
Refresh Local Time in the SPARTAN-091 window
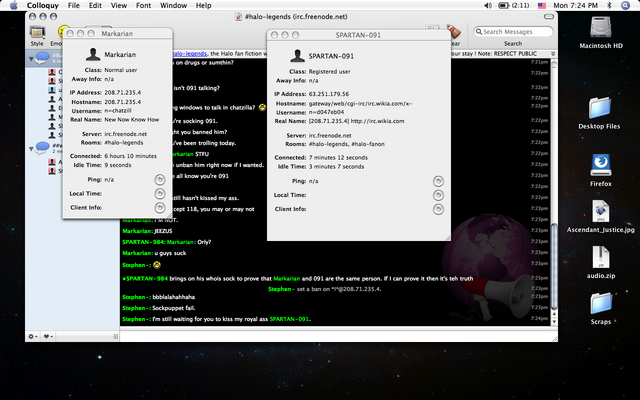(x=438, y=195)
